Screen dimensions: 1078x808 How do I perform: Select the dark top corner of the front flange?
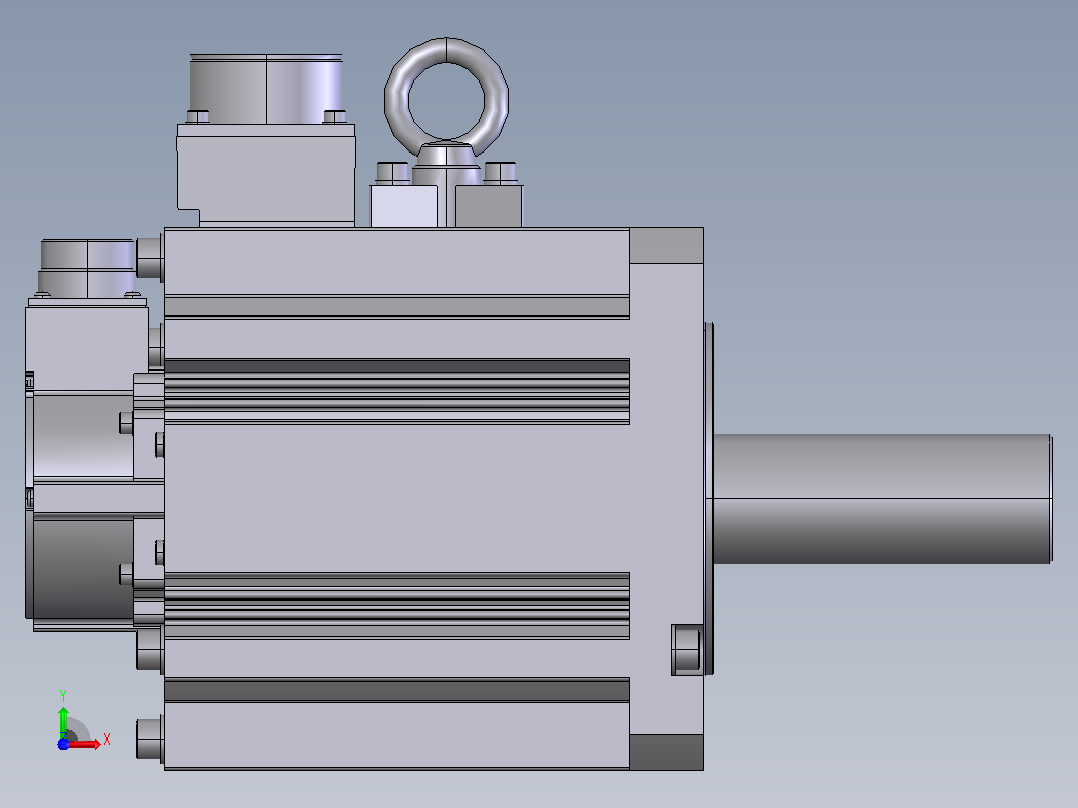tap(666, 245)
